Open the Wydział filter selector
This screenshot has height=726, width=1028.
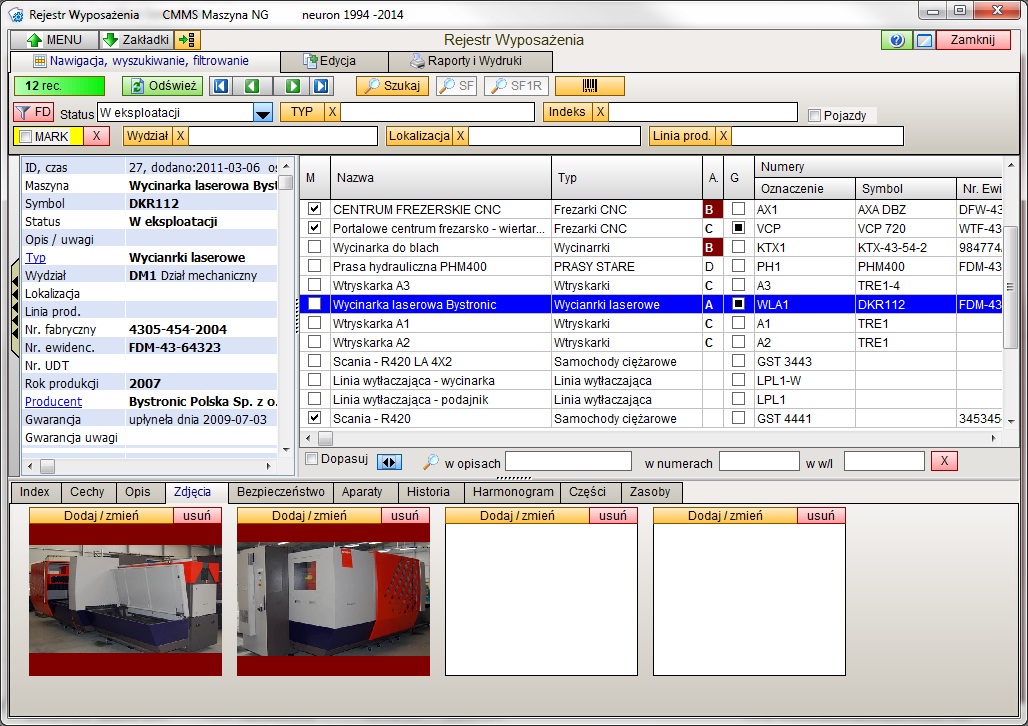(148, 136)
